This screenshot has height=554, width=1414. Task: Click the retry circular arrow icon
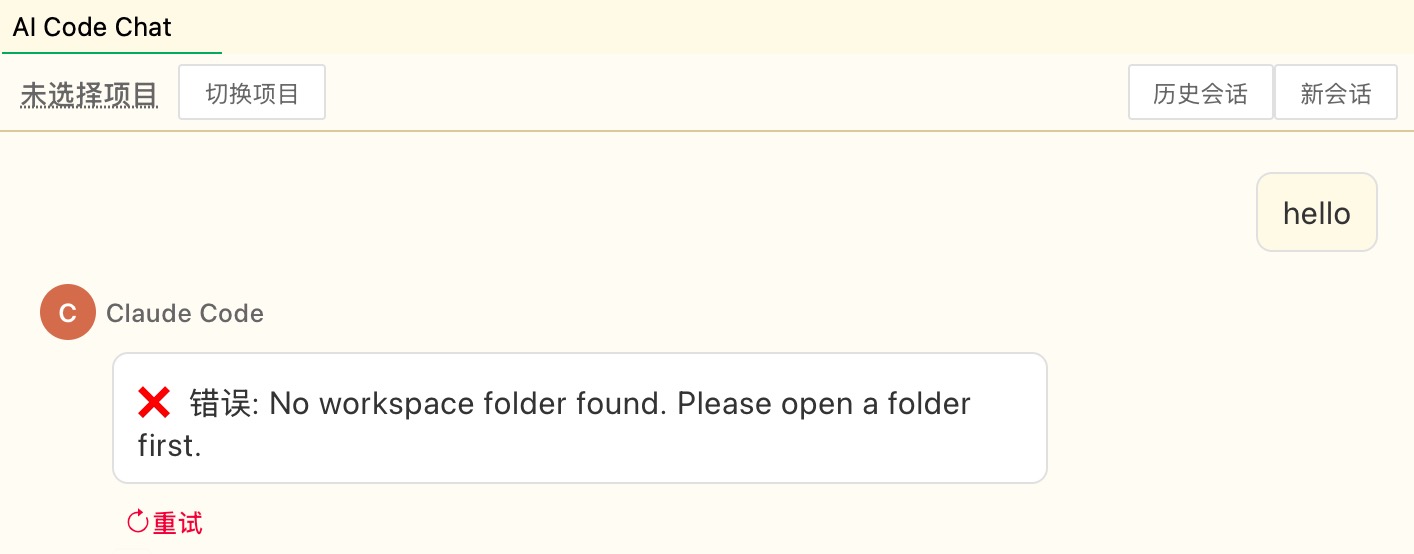pos(137,521)
